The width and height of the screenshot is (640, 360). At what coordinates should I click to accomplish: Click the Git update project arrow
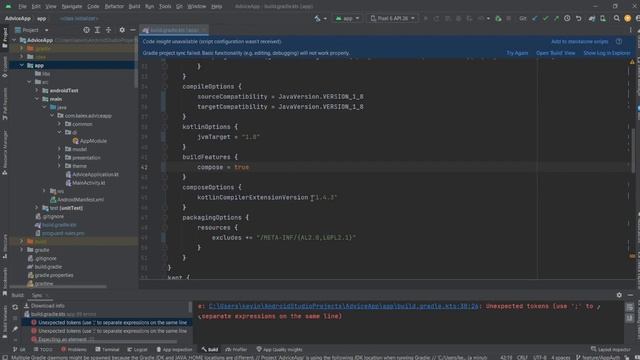[535, 18]
